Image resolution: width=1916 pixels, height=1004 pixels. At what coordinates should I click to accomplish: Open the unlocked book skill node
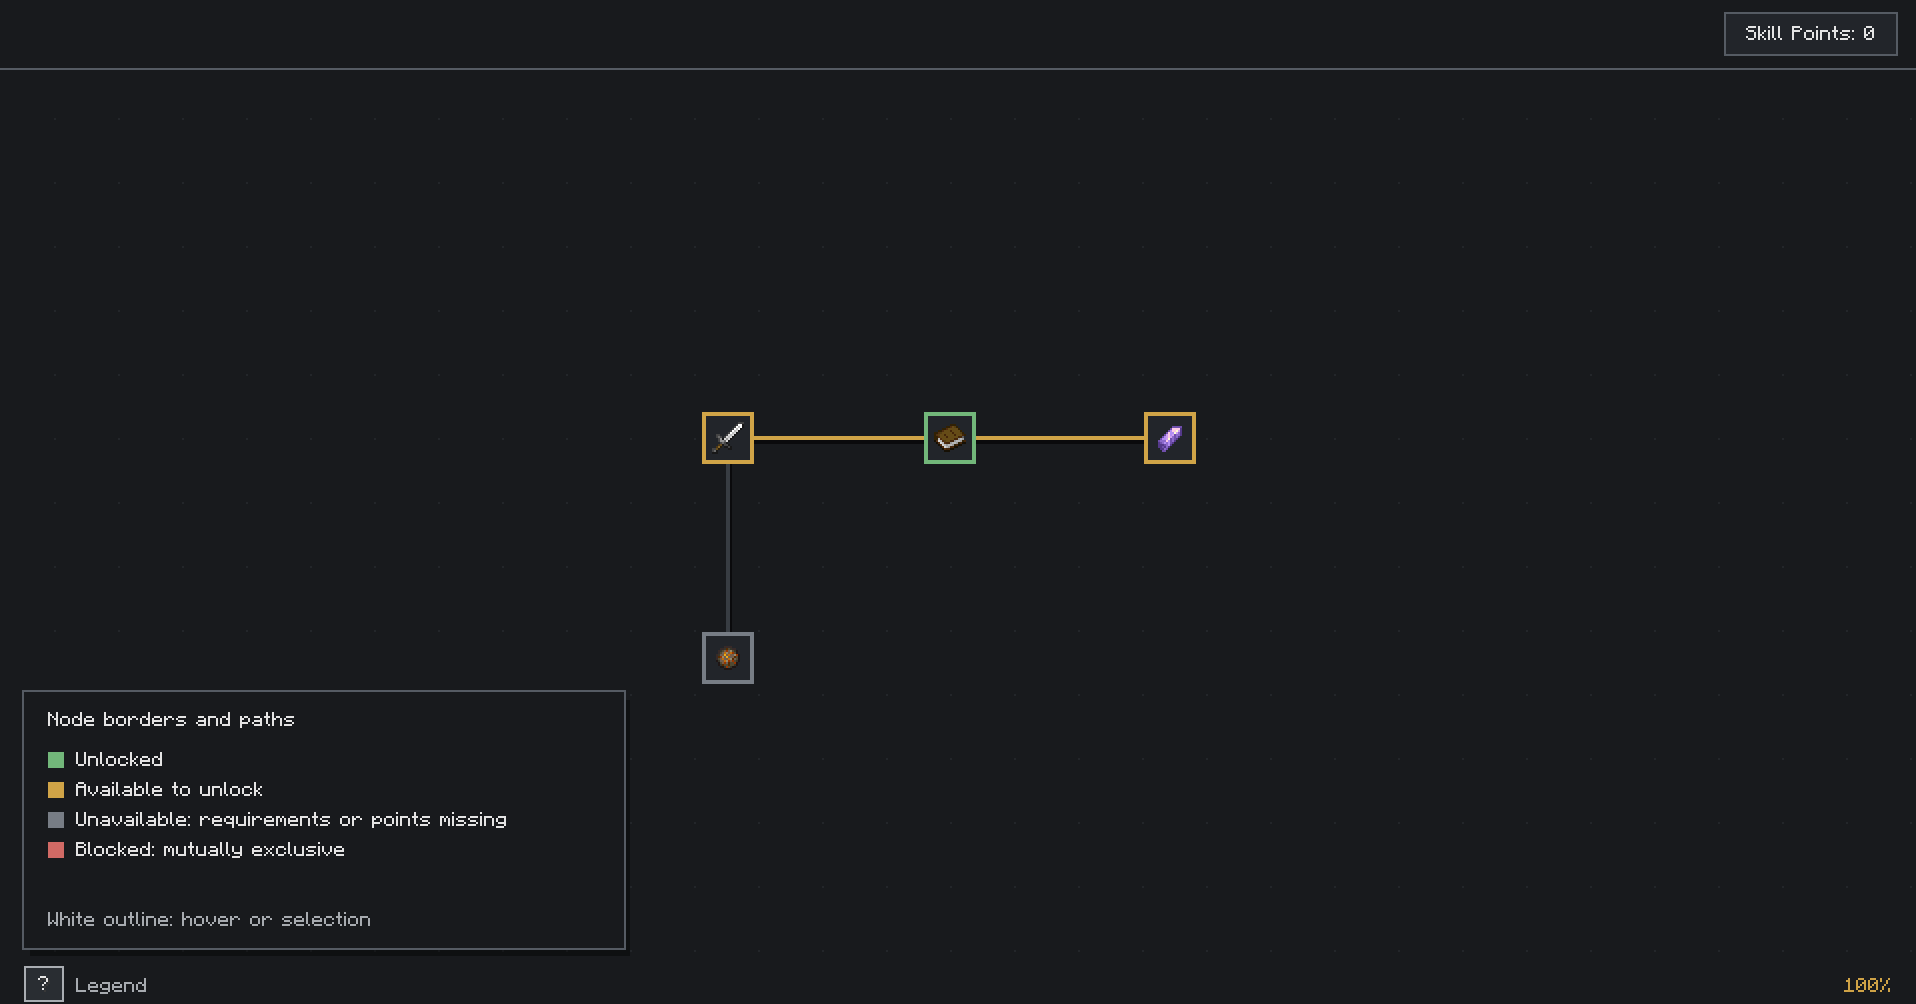click(x=950, y=438)
